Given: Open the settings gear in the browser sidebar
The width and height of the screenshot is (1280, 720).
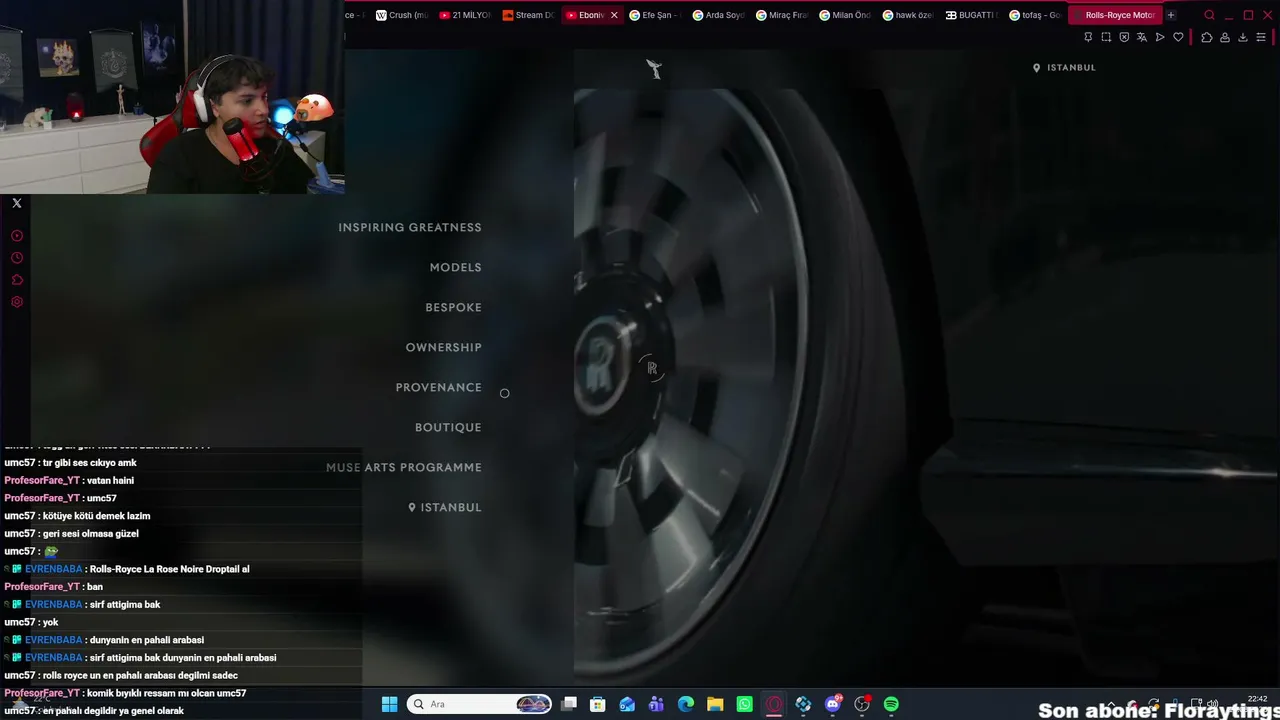Looking at the screenshot, I should coord(17,302).
